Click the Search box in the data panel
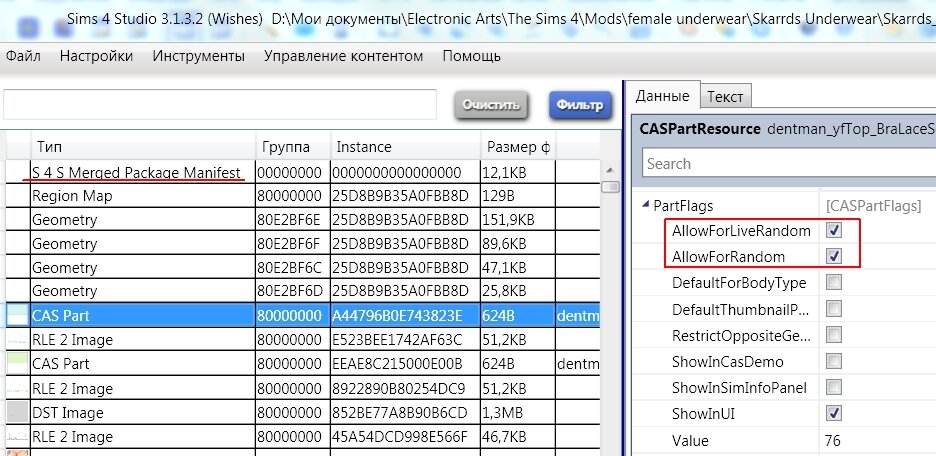 (789, 163)
